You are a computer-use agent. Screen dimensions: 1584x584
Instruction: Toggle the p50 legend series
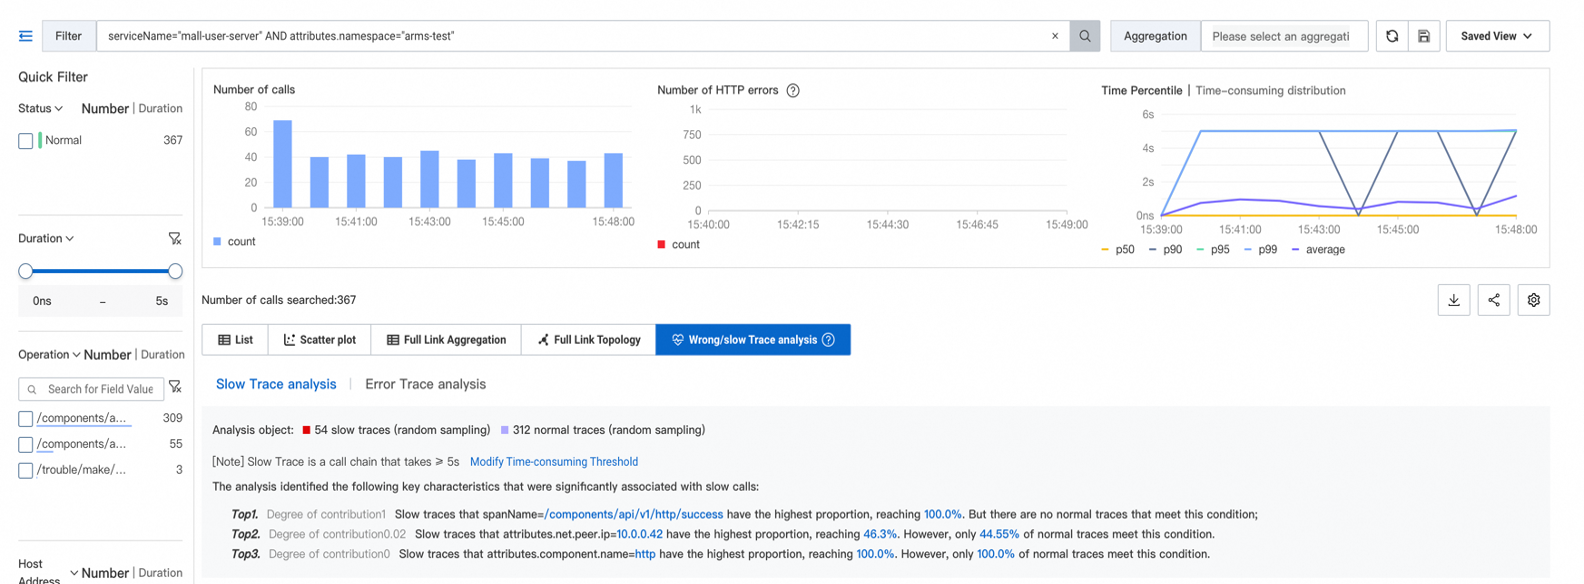point(1118,250)
